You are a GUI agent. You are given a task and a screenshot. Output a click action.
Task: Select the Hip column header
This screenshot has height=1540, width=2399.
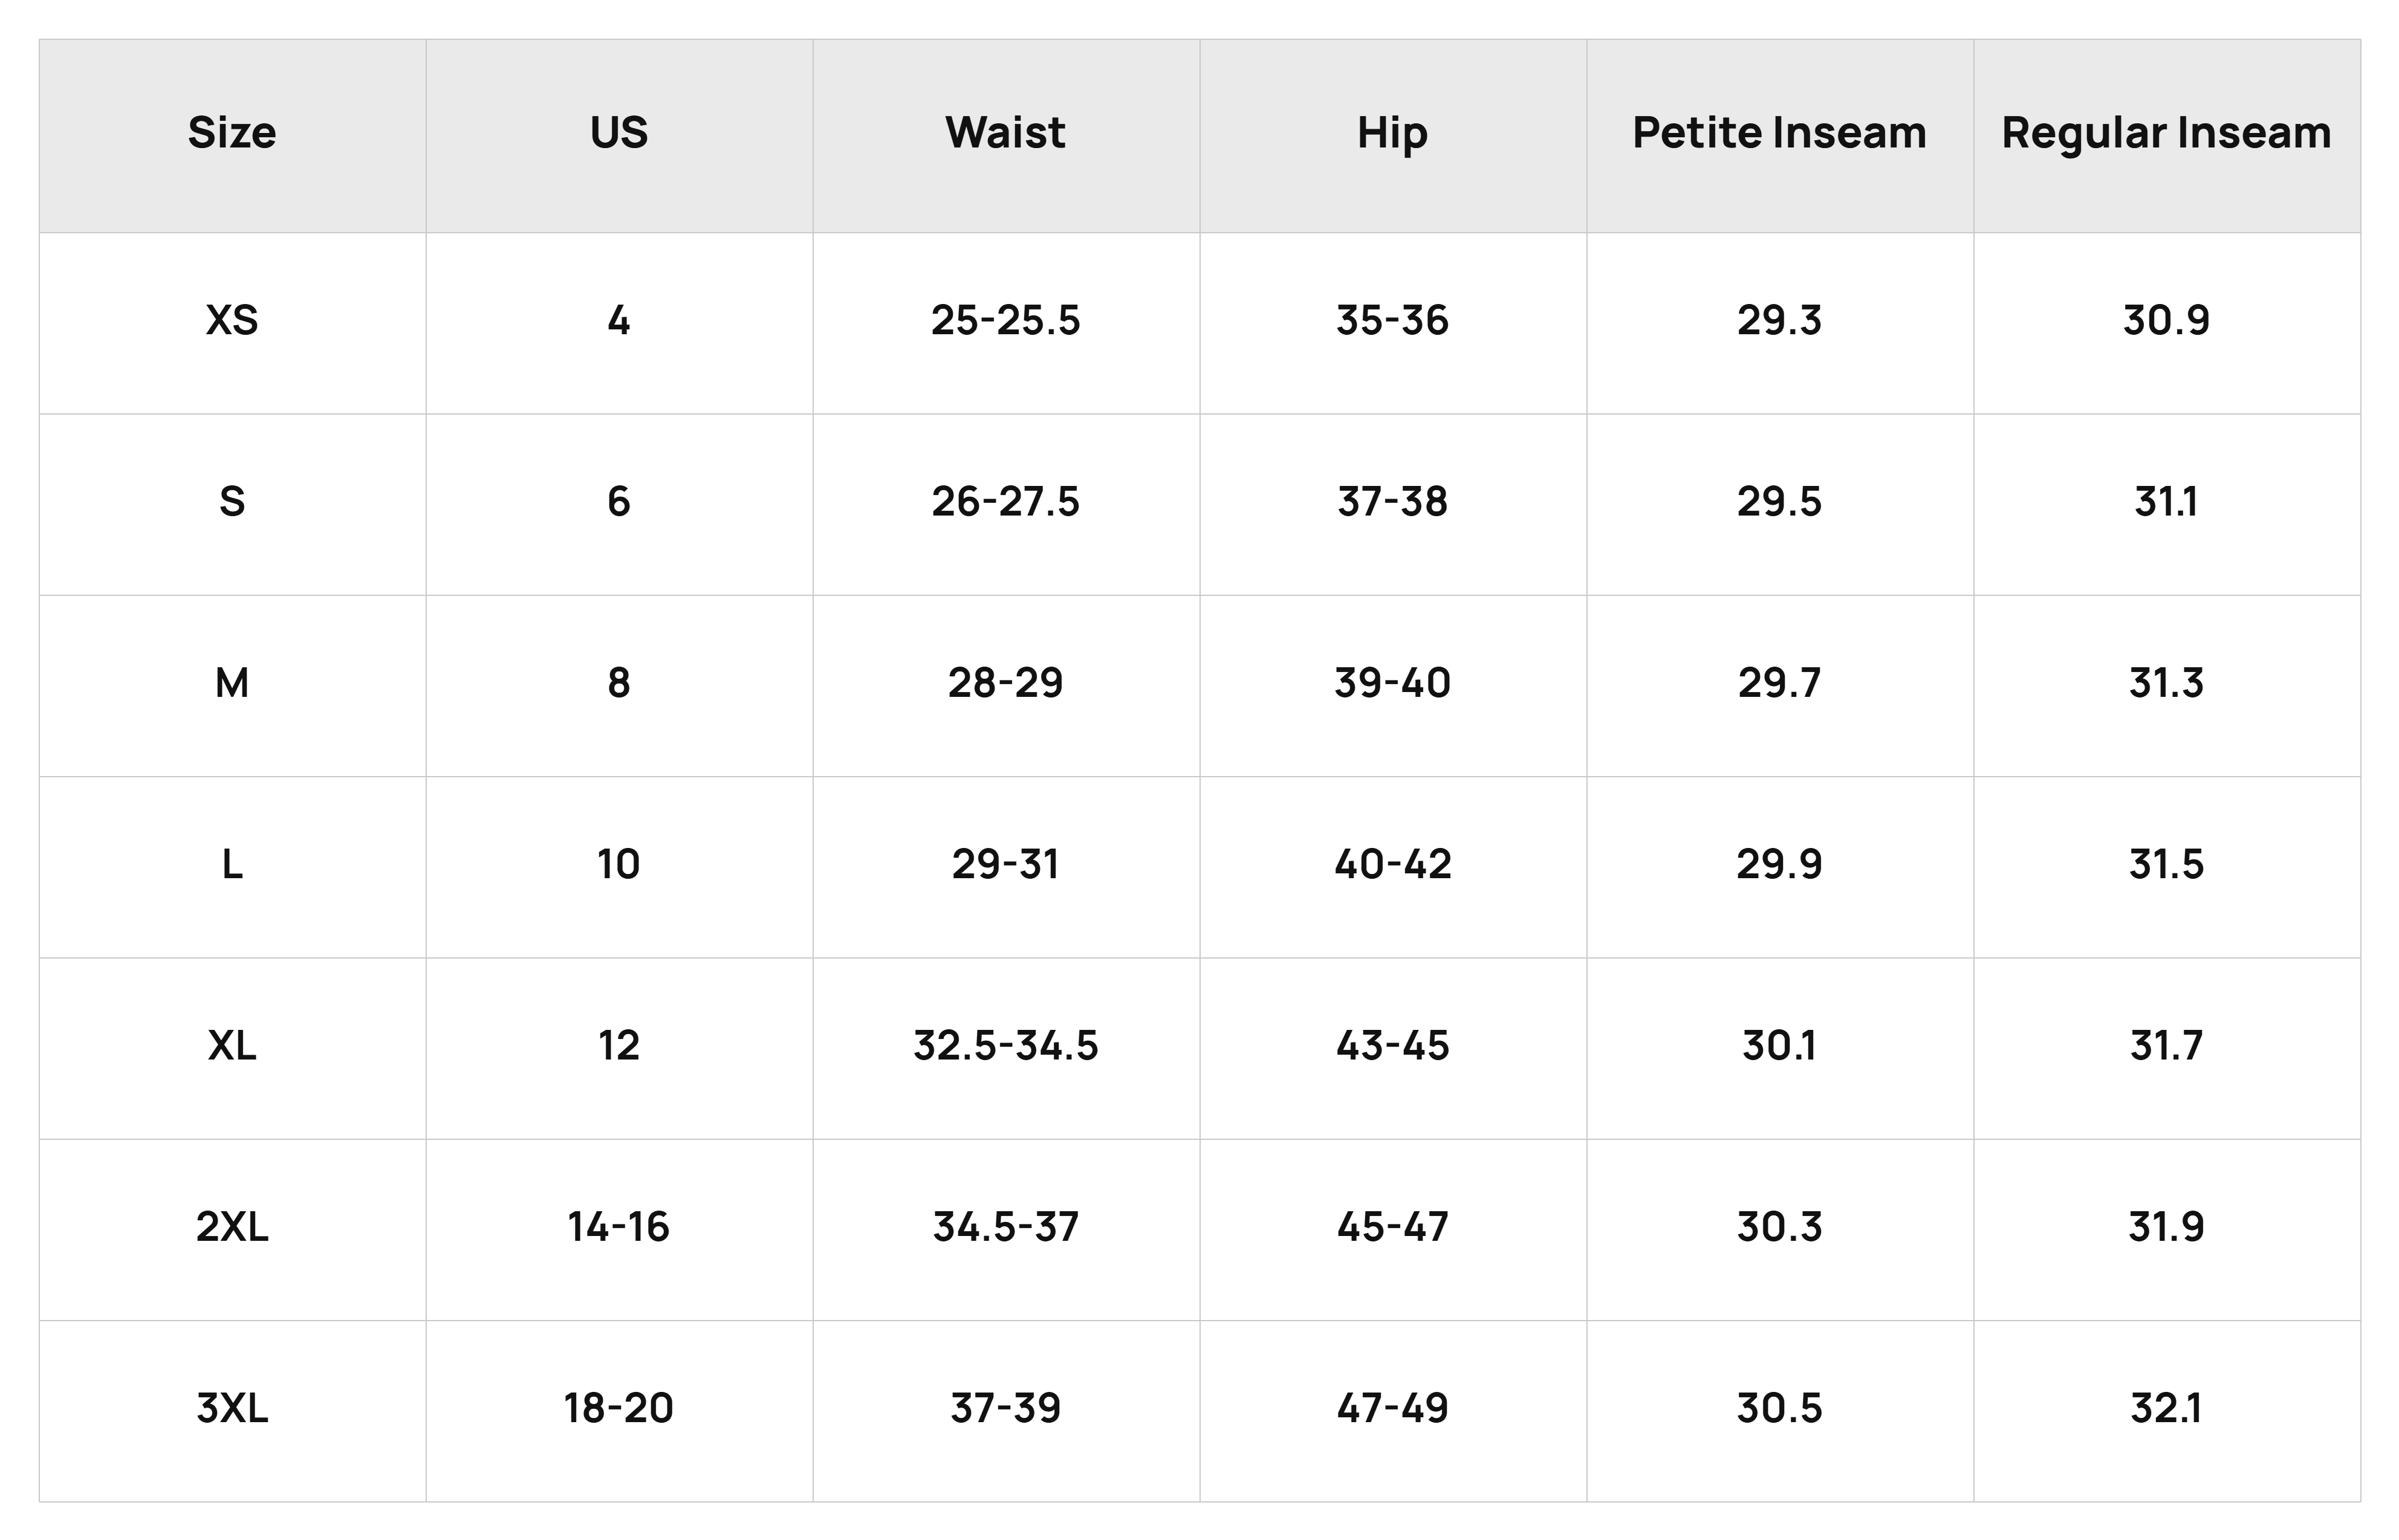(x=1392, y=134)
